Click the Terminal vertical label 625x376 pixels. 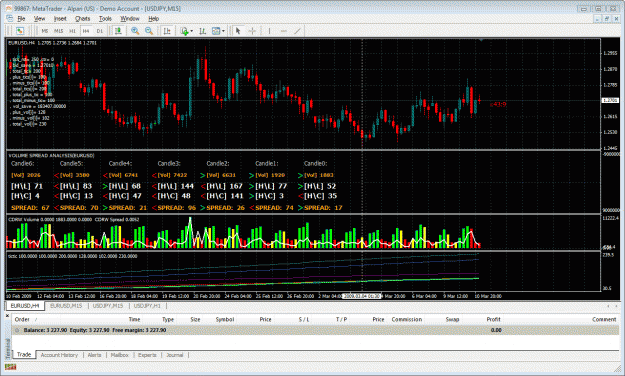(8, 348)
